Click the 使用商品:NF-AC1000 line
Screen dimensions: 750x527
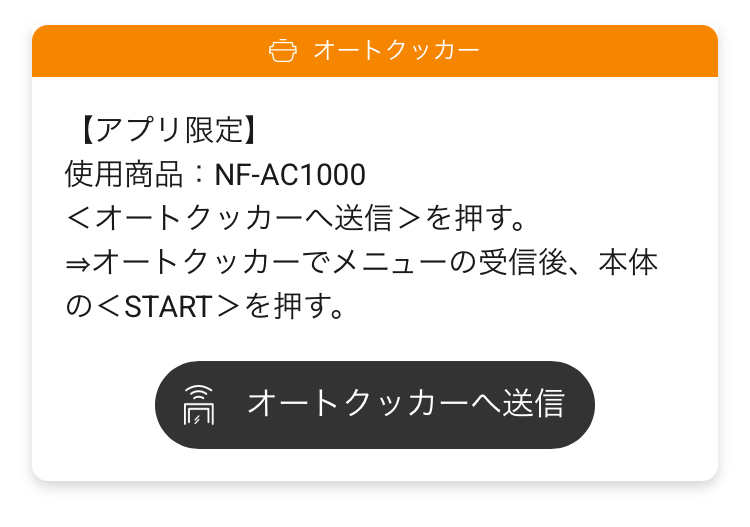pyautogui.click(x=215, y=174)
